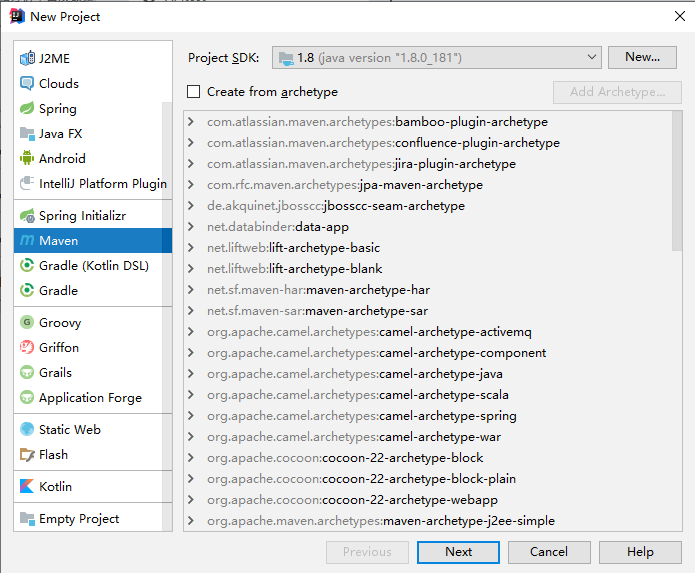Expand camel-archetype-activemq node
Image resolution: width=695 pixels, height=573 pixels.
tap(191, 331)
